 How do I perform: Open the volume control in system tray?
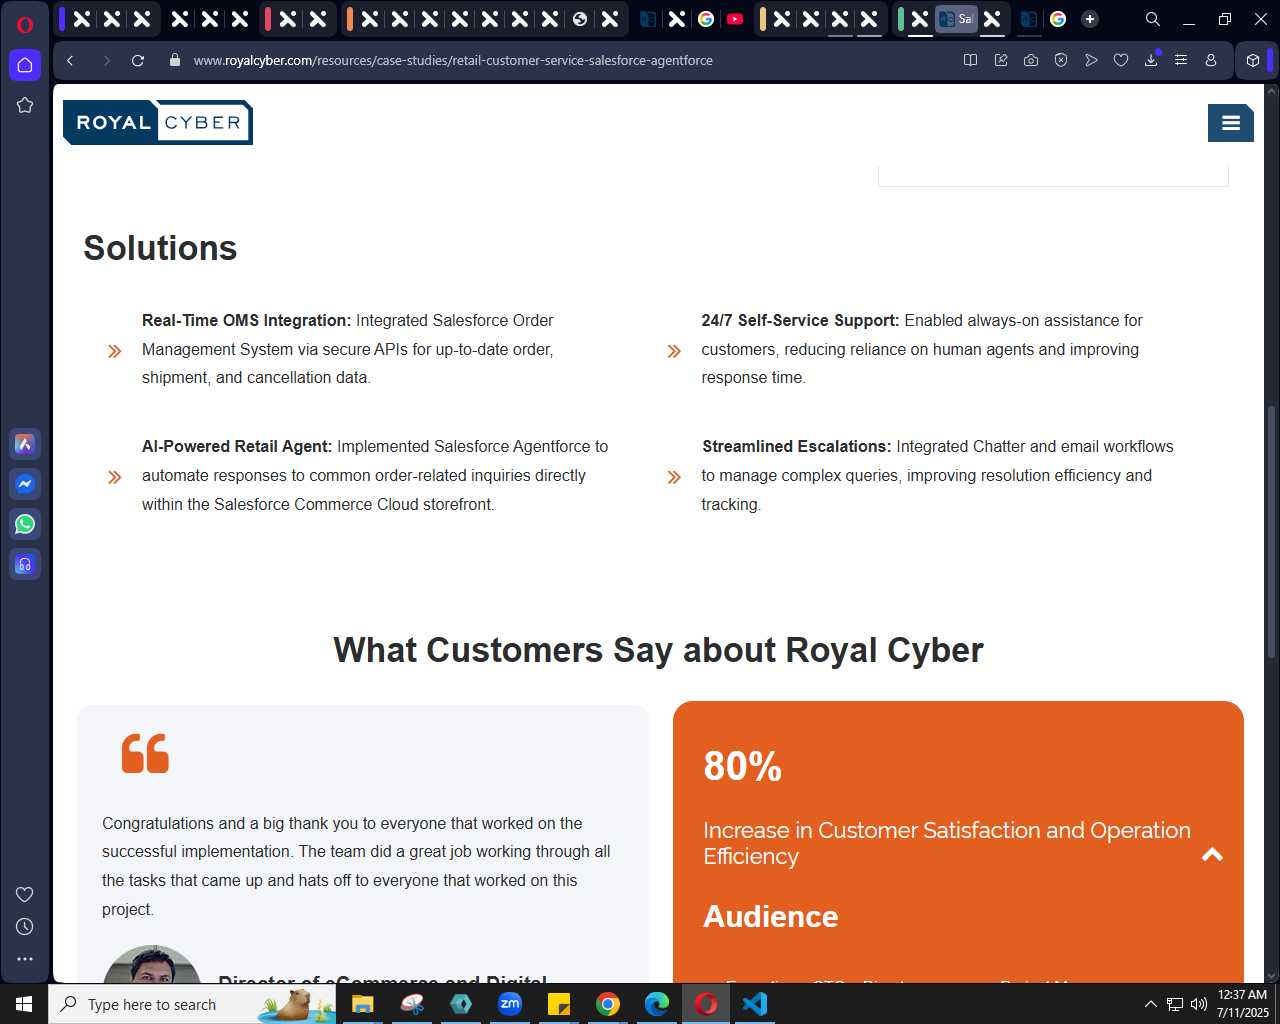click(1198, 1004)
